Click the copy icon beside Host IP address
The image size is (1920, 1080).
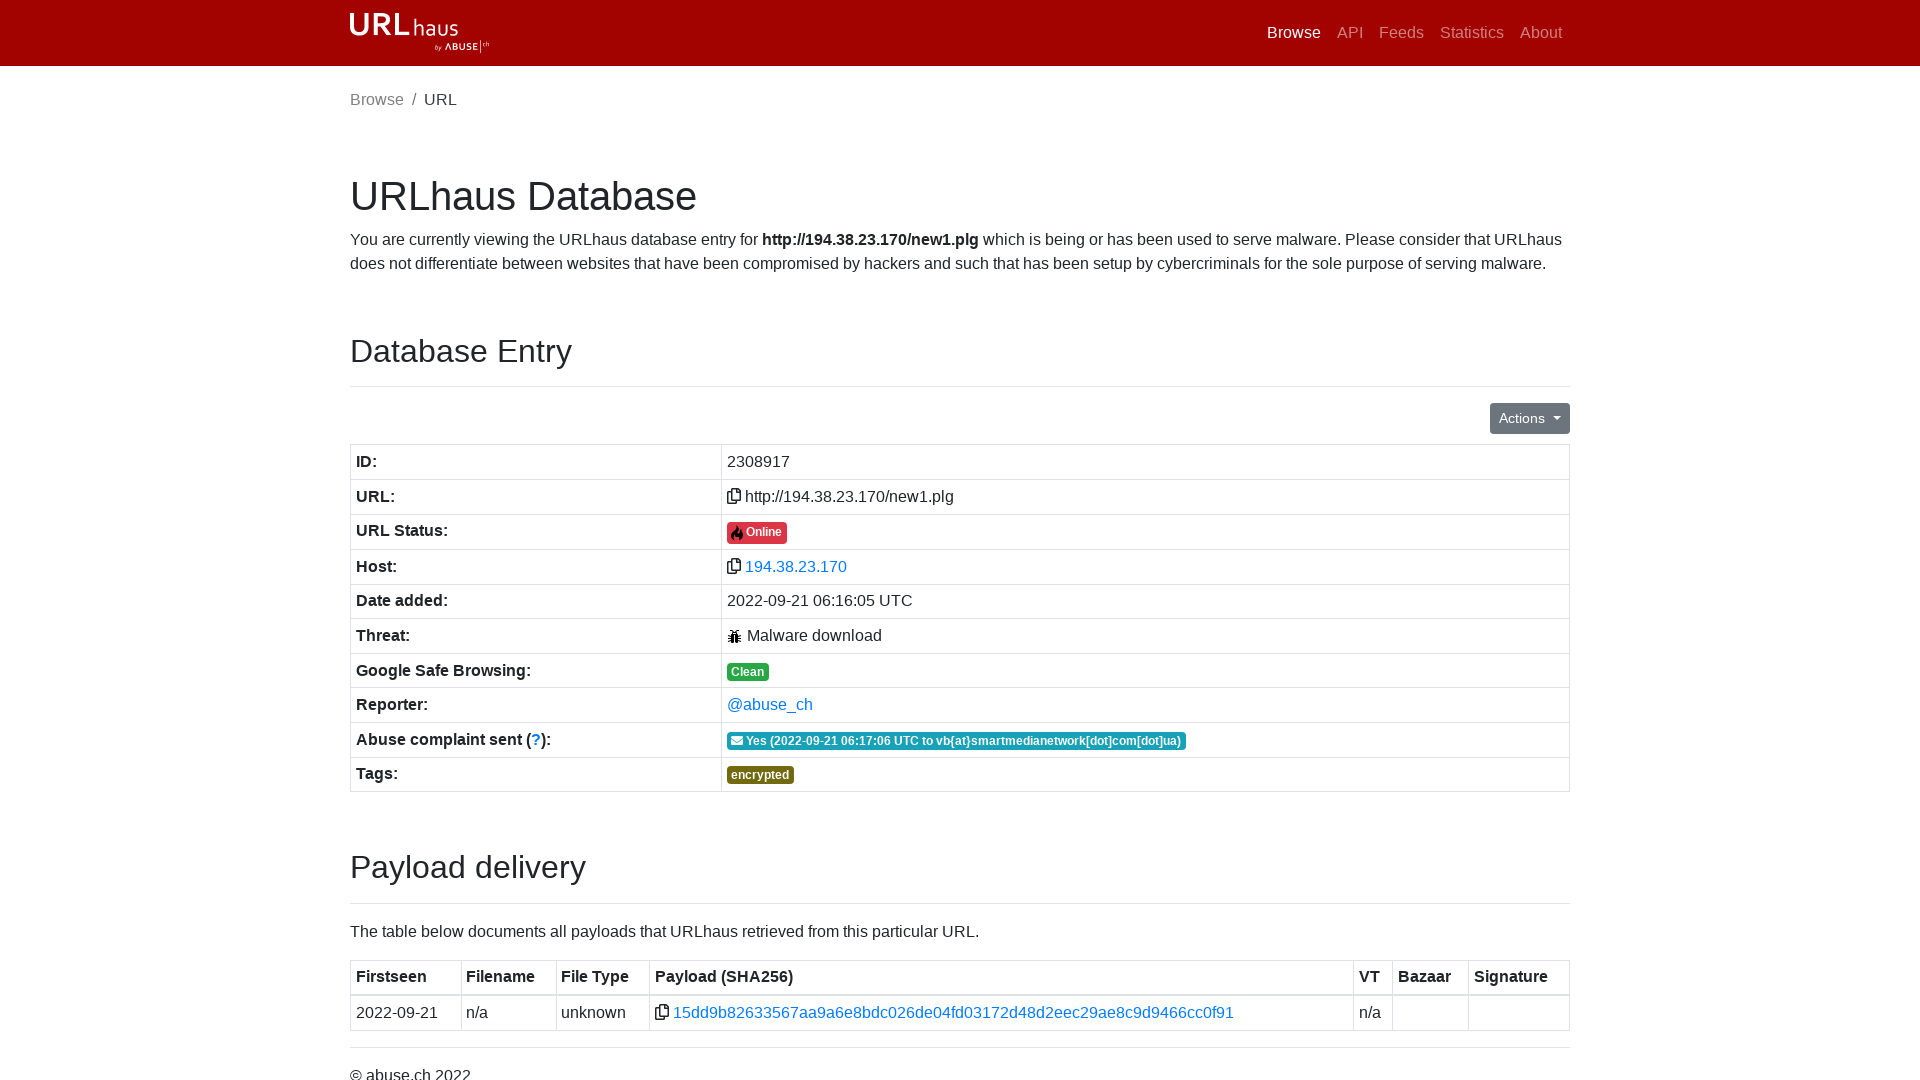click(735, 566)
